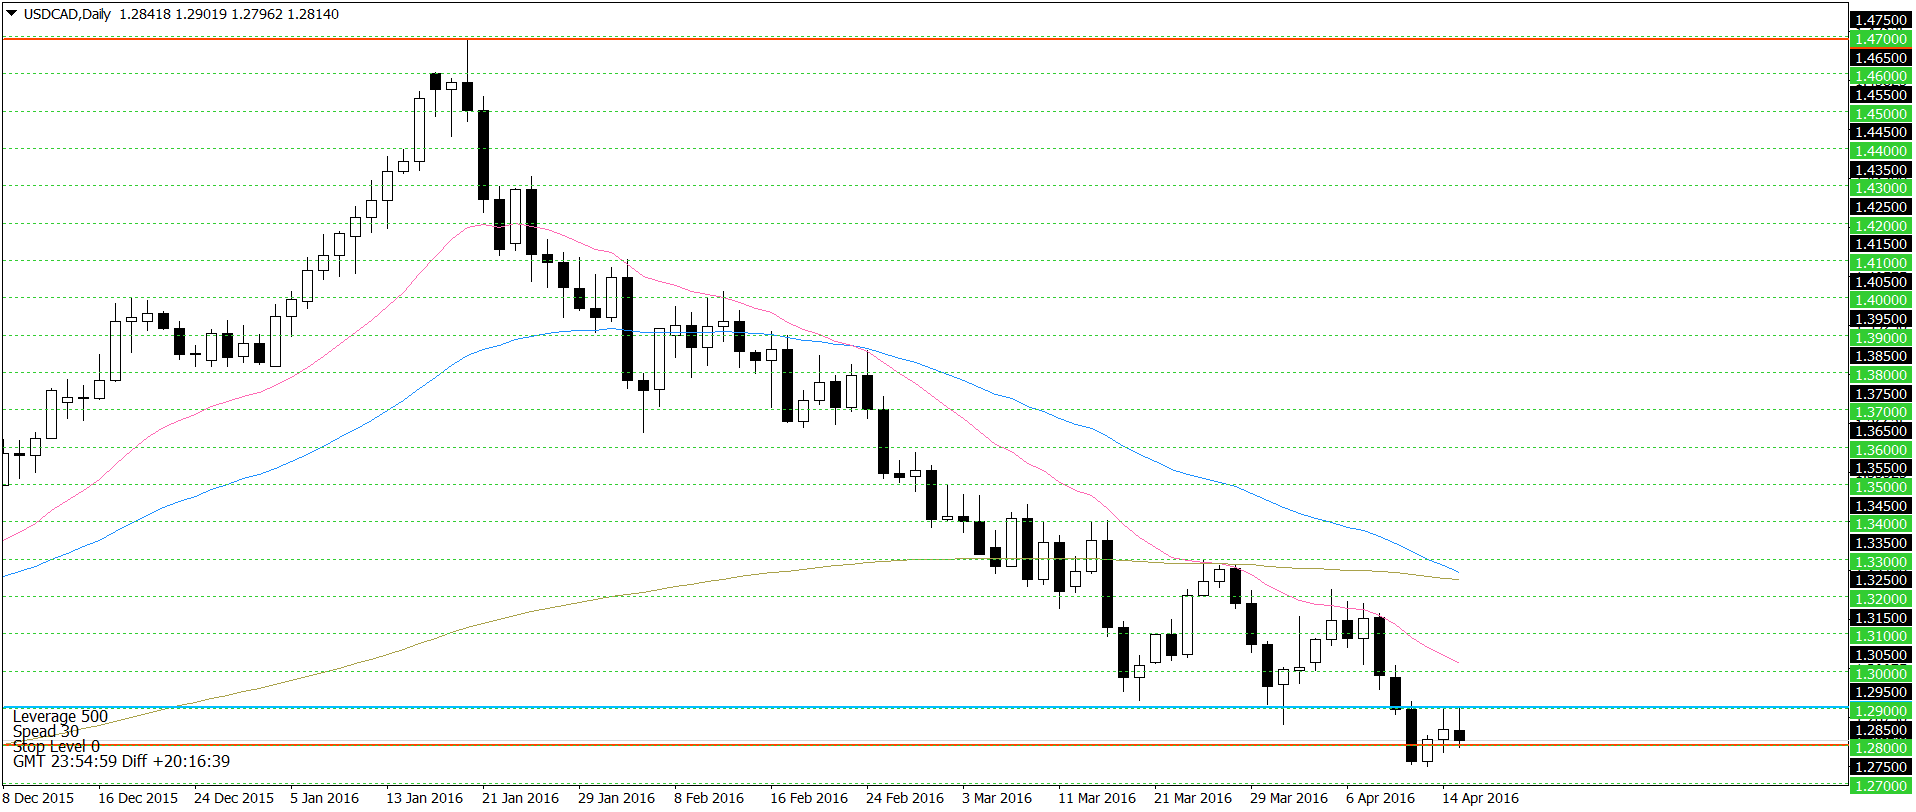Click the 1.36500 price axis label
Screen dimensions: 1916x812
[x=1881, y=431]
